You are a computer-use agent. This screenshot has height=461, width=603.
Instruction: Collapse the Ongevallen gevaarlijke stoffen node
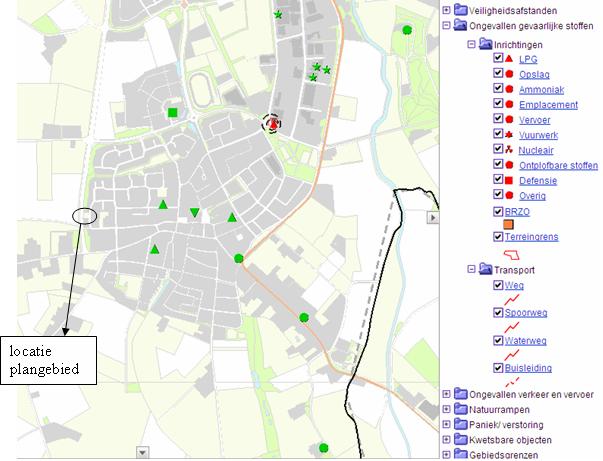(x=446, y=25)
